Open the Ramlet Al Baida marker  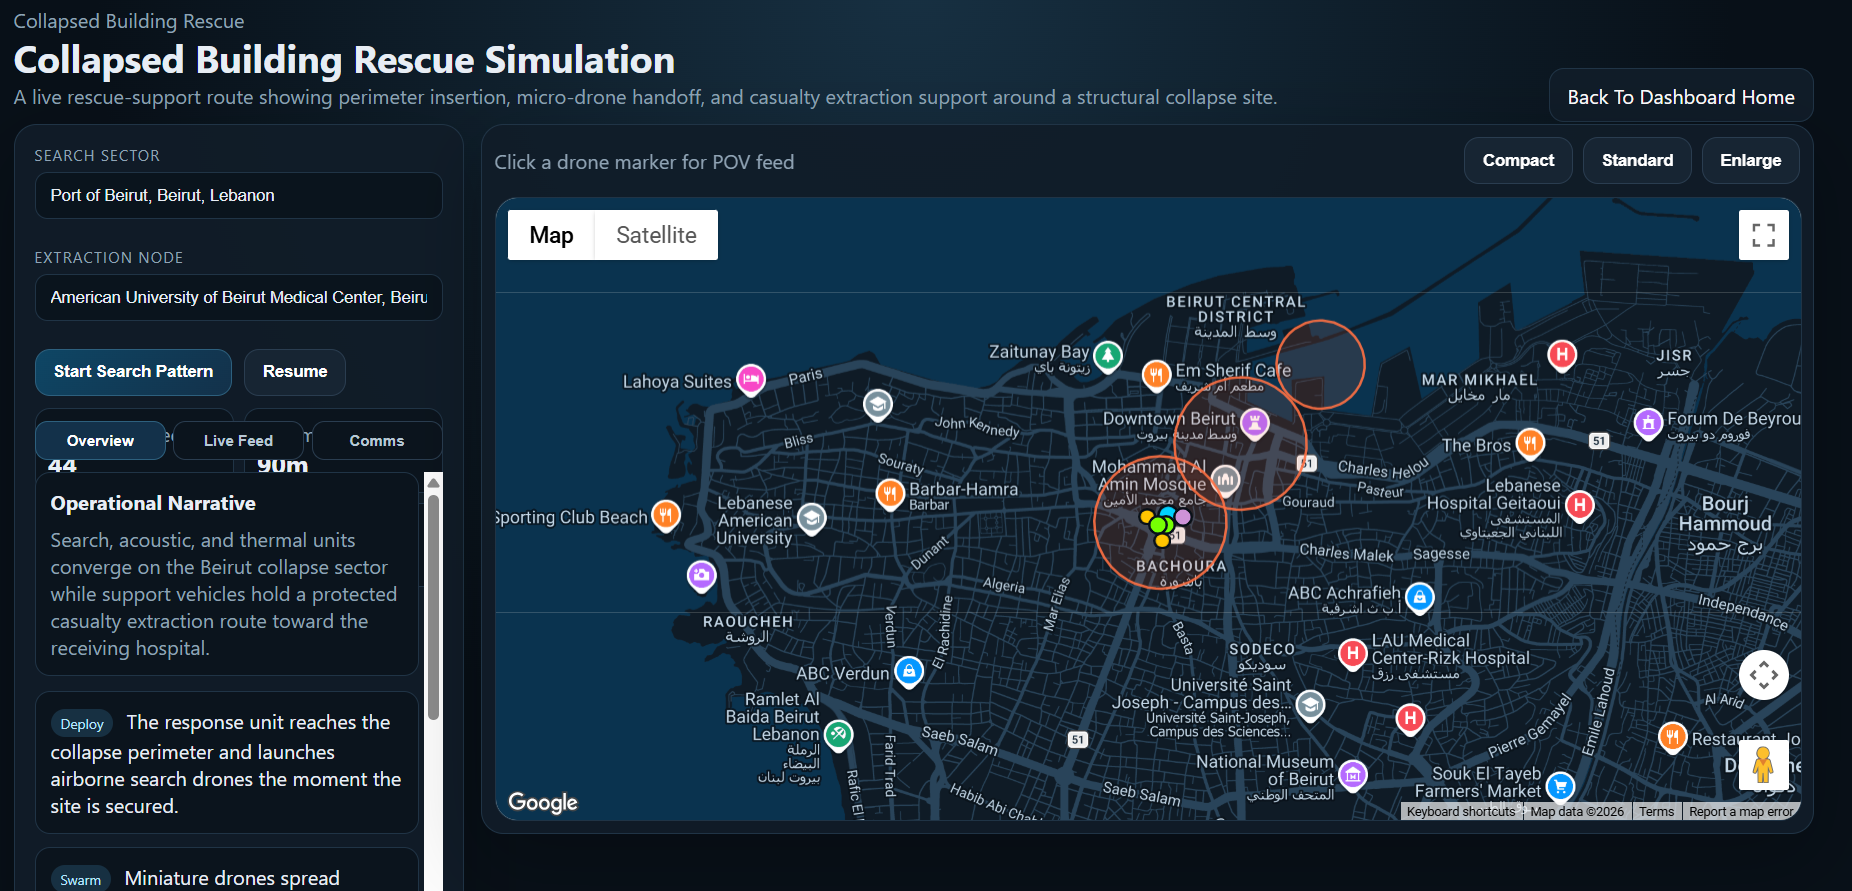(x=839, y=735)
